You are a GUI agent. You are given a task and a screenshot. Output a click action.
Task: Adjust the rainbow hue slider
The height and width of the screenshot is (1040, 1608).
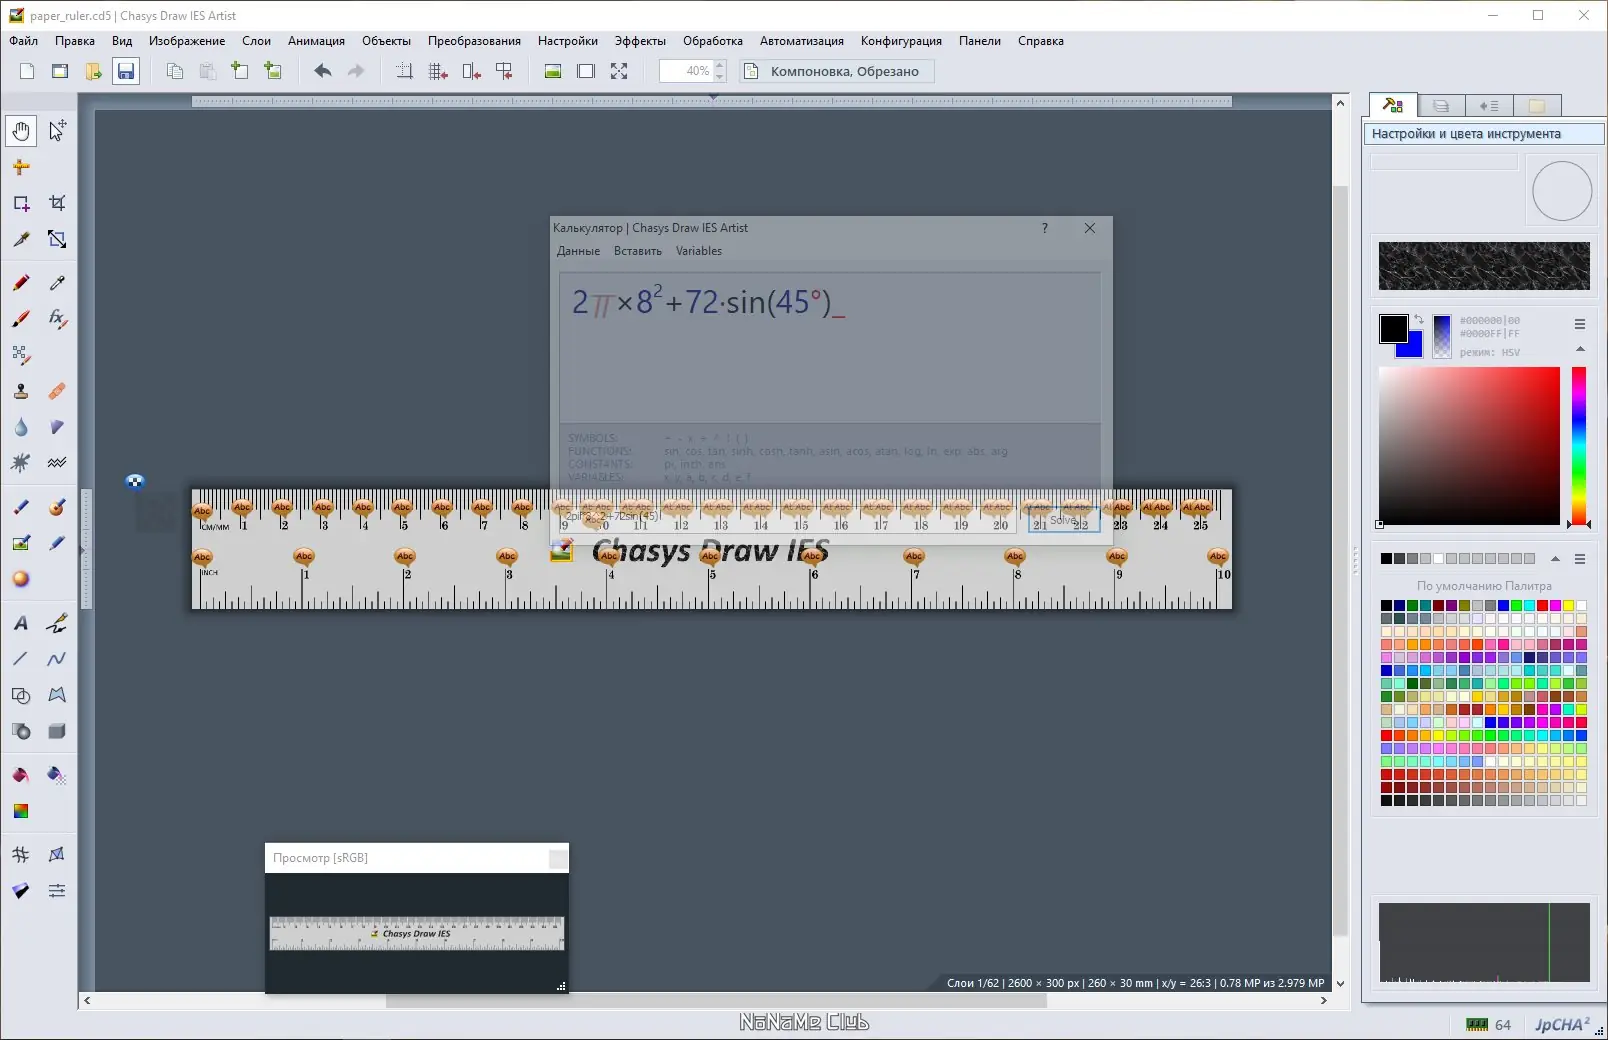[1579, 446]
